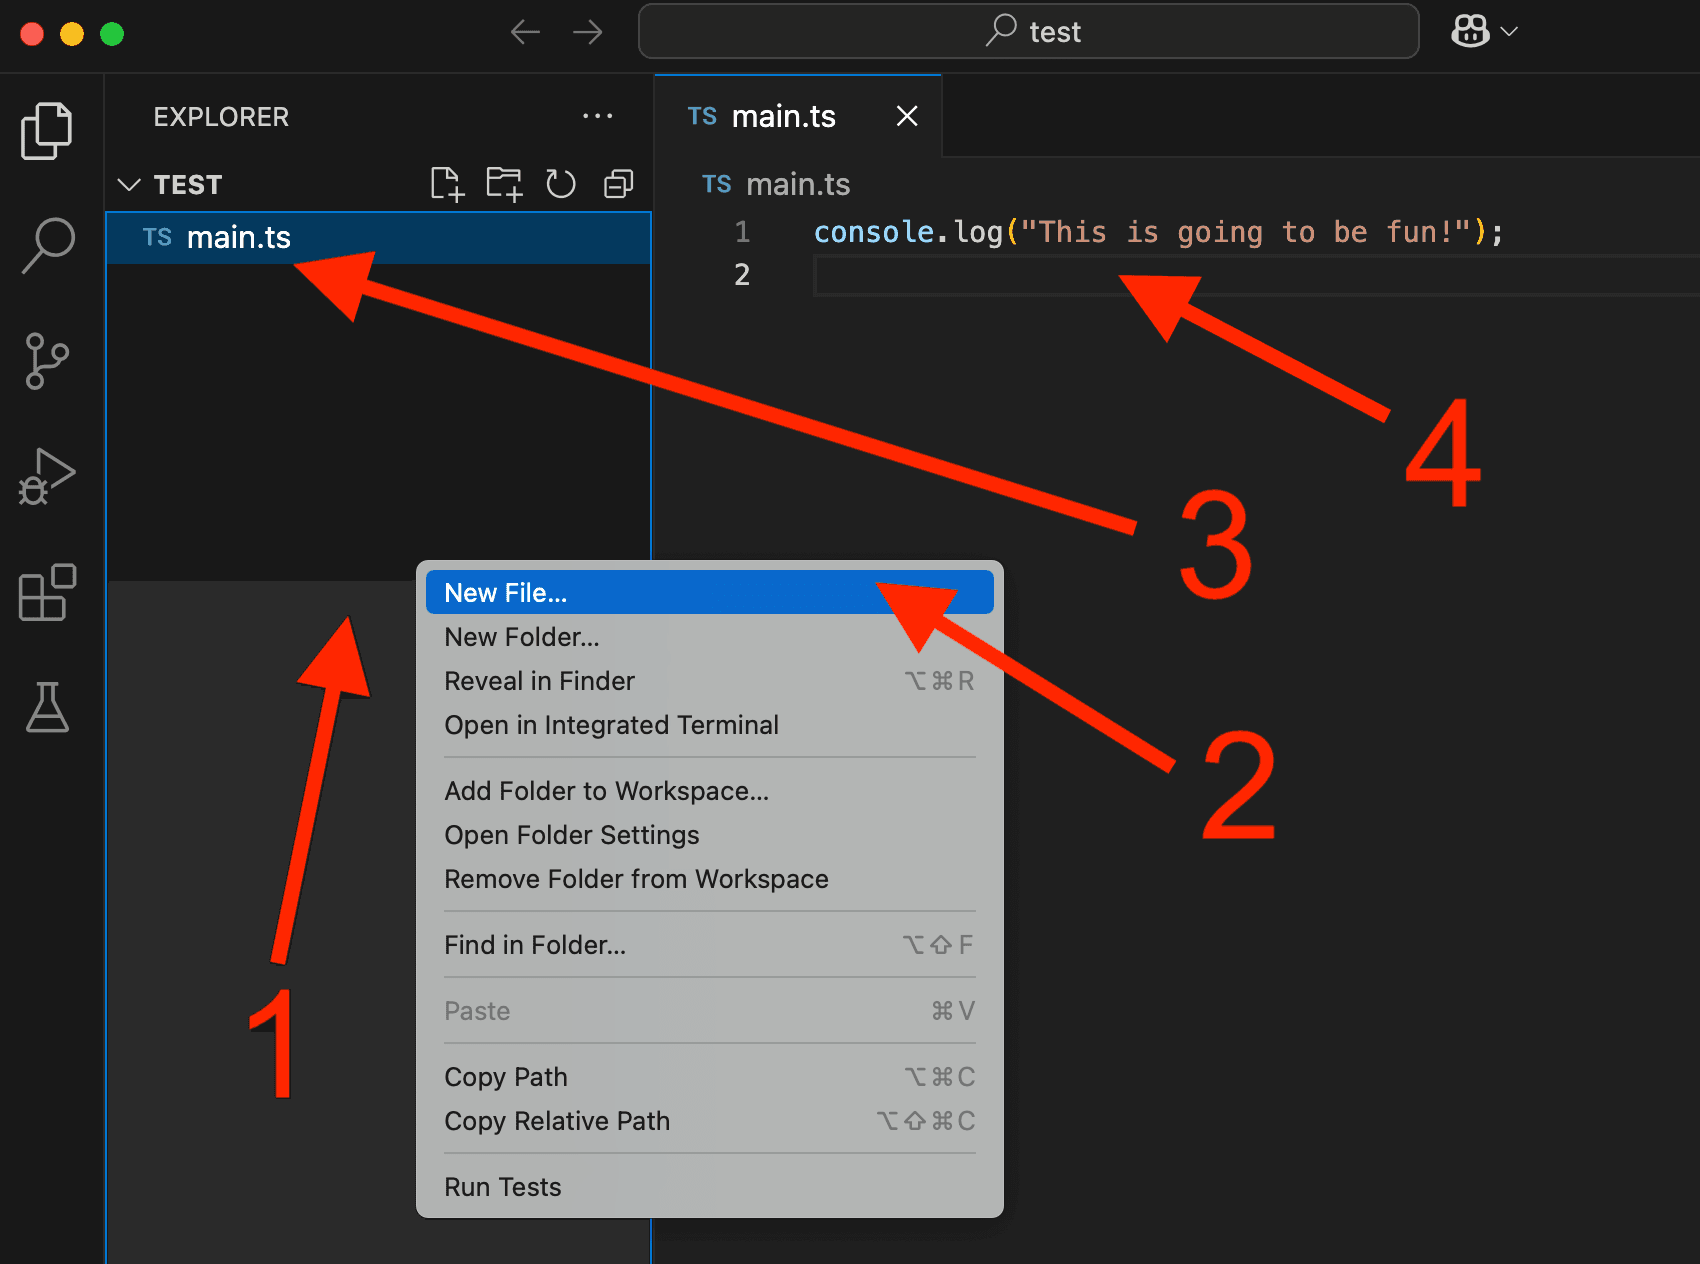The height and width of the screenshot is (1264, 1700).
Task: Select Reveal in Finder
Action: tap(539, 681)
